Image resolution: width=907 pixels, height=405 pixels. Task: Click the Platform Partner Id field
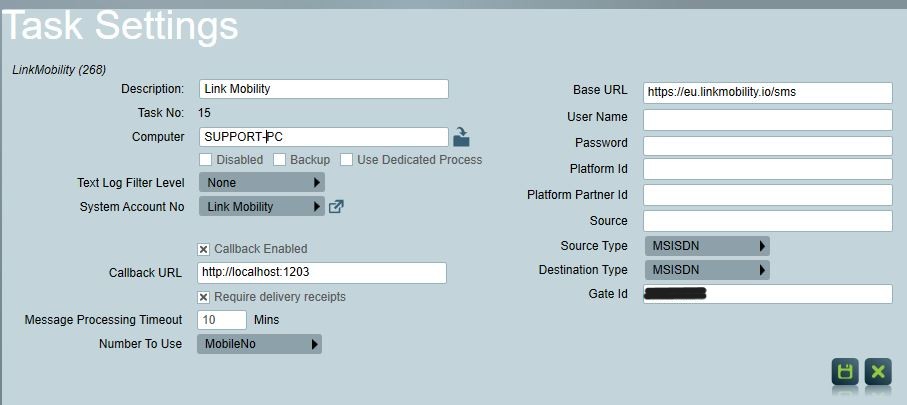pyautogui.click(x=768, y=195)
